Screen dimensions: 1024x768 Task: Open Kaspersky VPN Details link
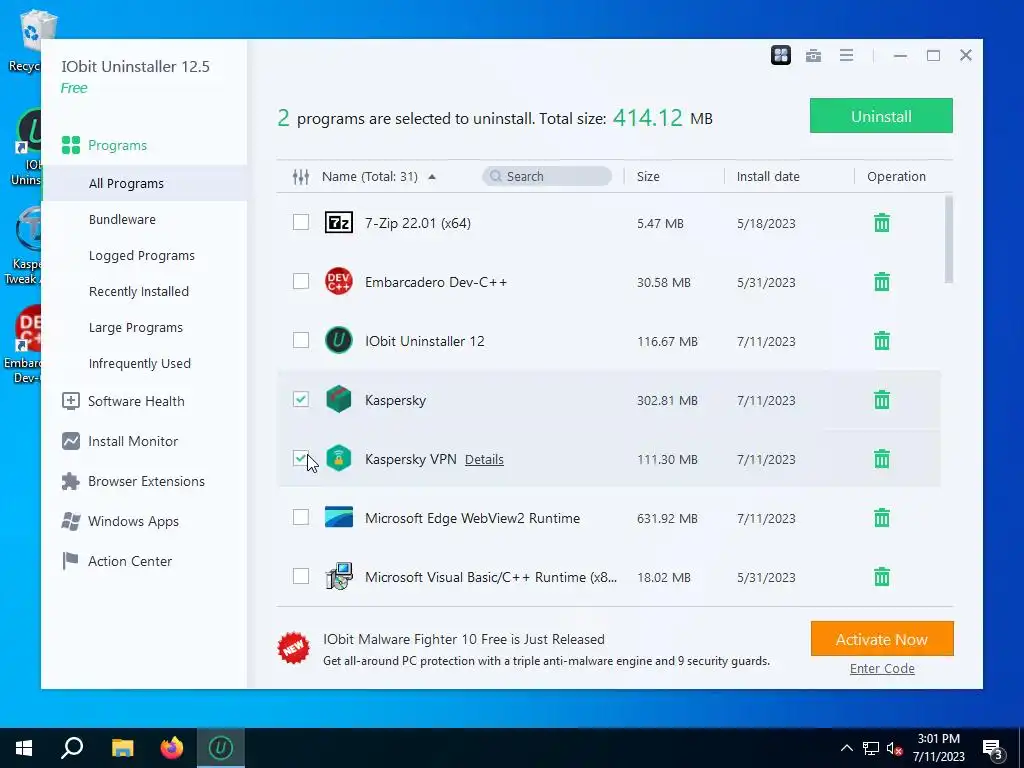484,460
